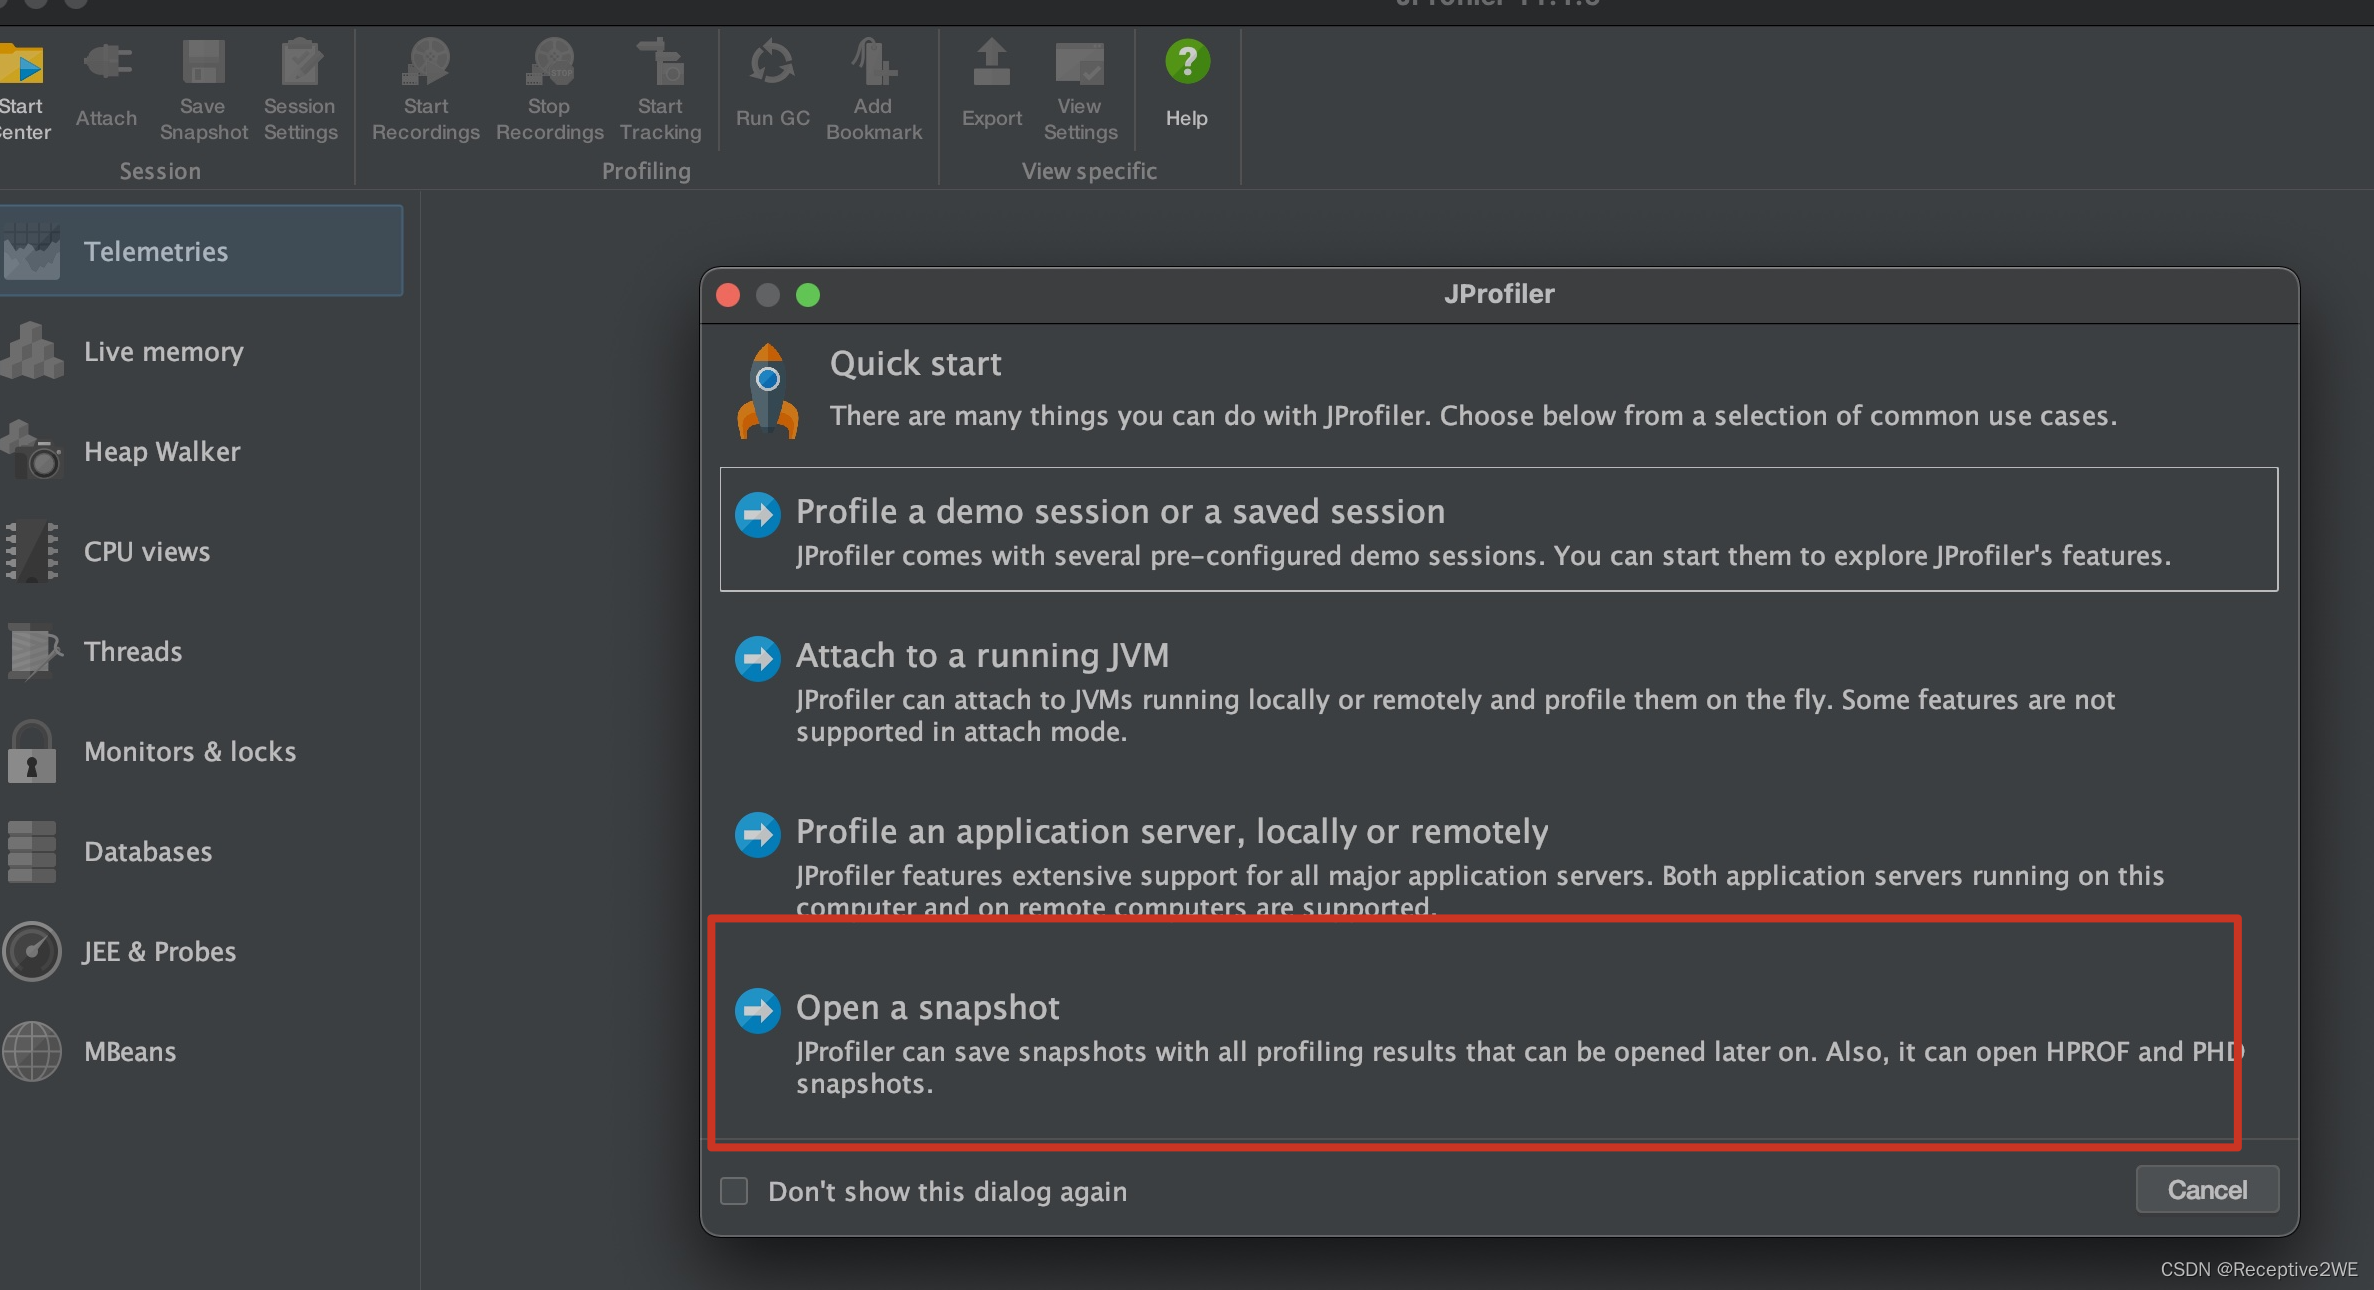
Task: Click arrow icon for Profile an application server
Action: (x=757, y=834)
